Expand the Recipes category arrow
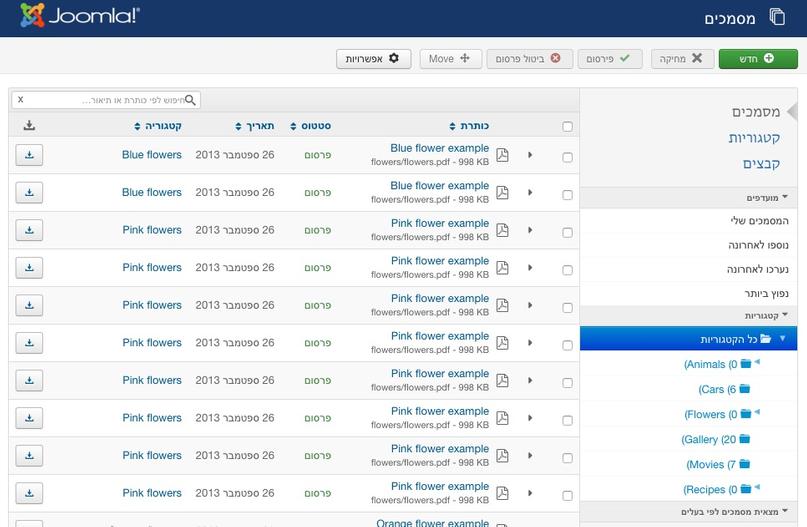Viewport: 807px width, 527px height. (x=757, y=487)
